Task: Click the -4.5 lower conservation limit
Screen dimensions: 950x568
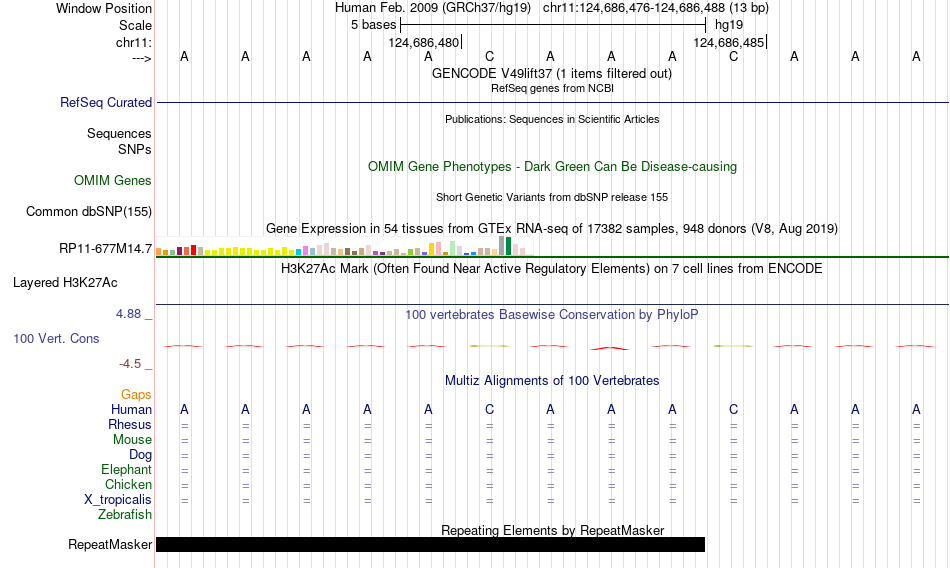Action: click(x=130, y=364)
